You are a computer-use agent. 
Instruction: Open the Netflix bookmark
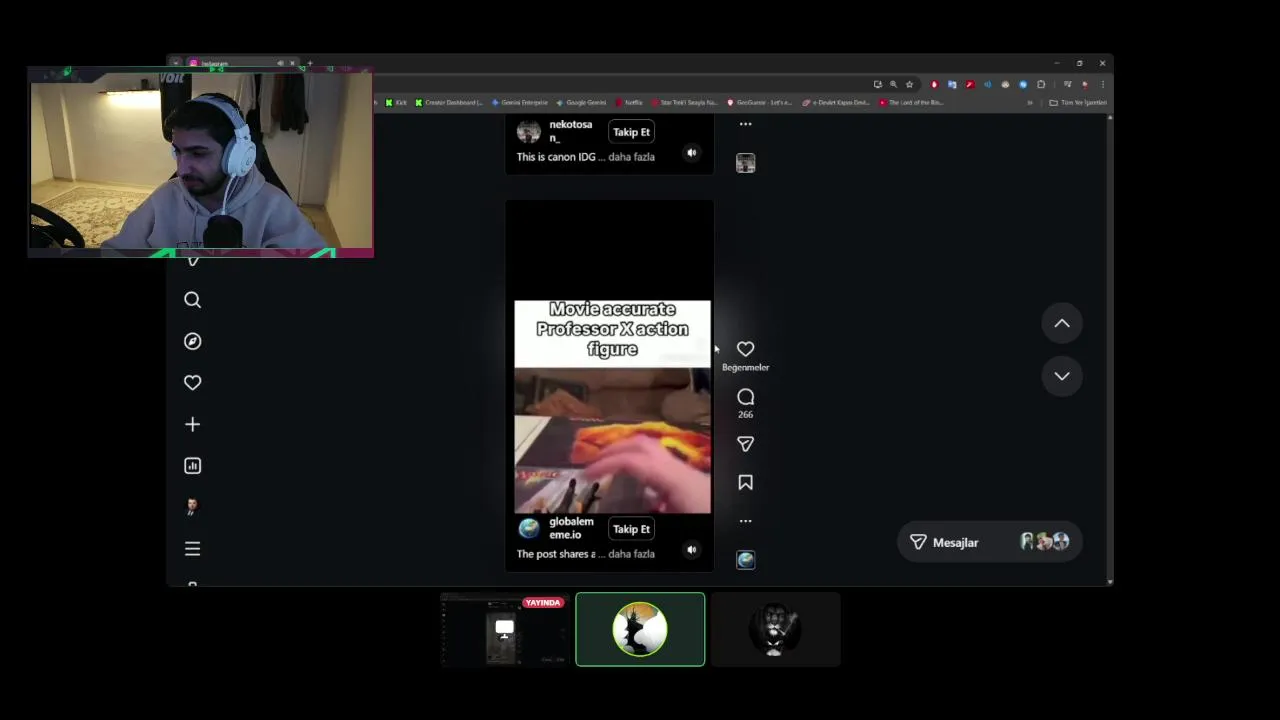pyautogui.click(x=629, y=102)
